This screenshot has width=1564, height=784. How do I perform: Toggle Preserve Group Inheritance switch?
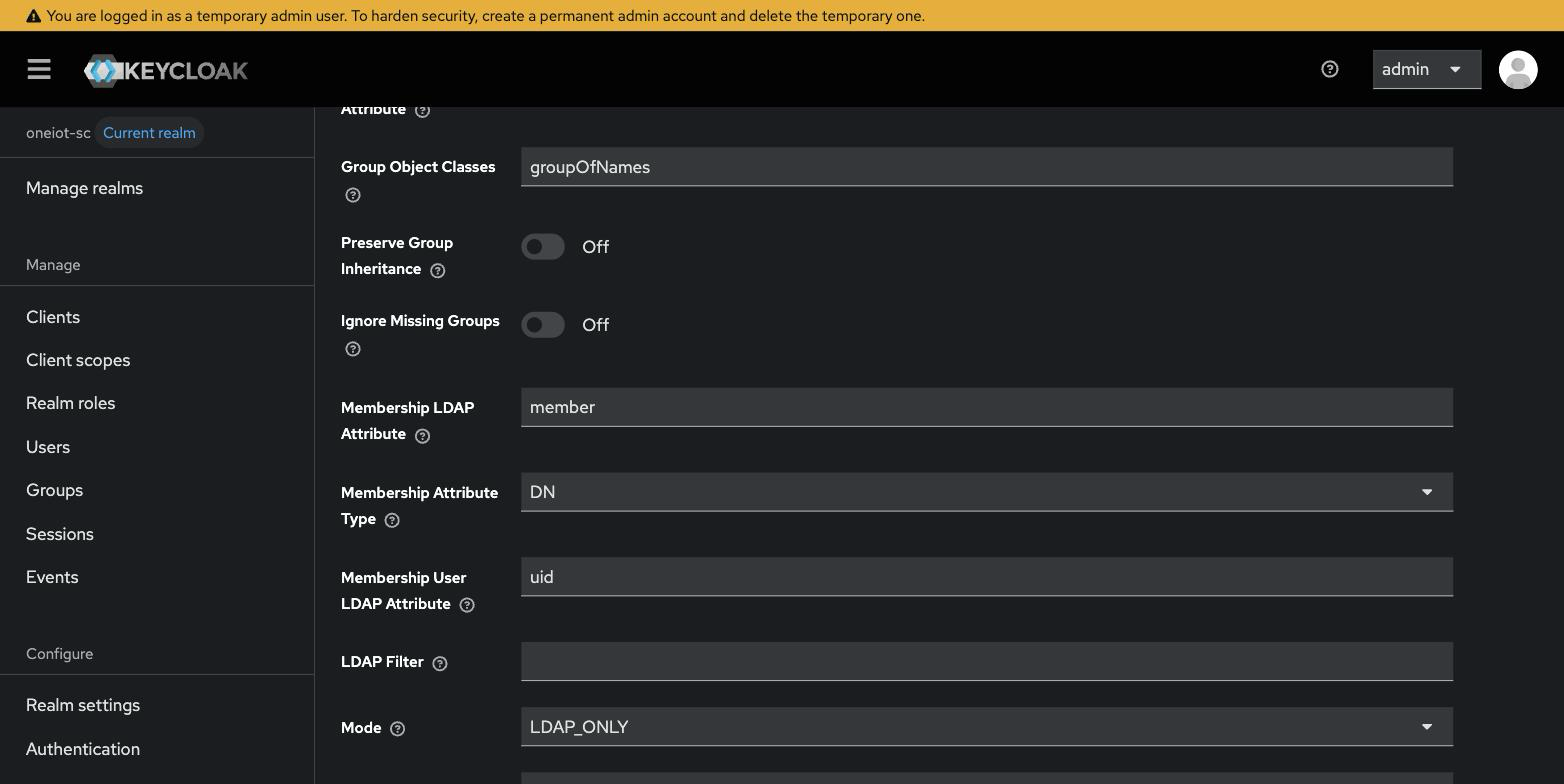coord(543,246)
